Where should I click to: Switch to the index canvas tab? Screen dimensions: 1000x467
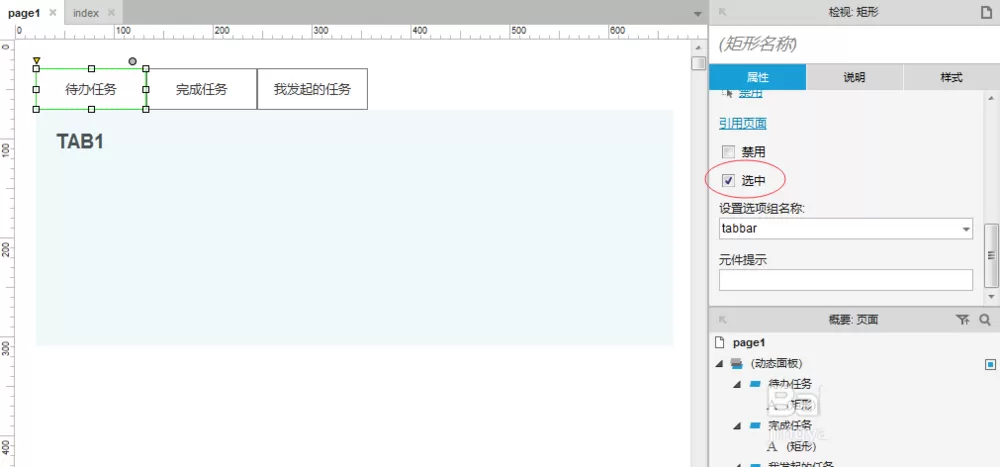[x=85, y=13]
